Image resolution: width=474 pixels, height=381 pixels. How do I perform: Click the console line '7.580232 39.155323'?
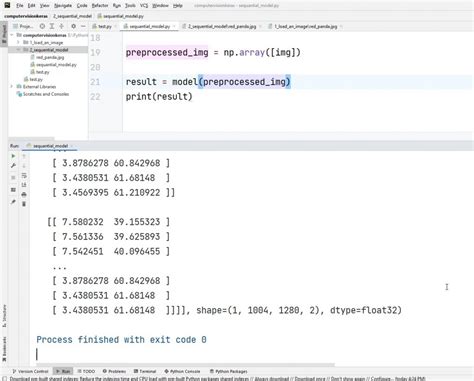pyautogui.click(x=108, y=222)
